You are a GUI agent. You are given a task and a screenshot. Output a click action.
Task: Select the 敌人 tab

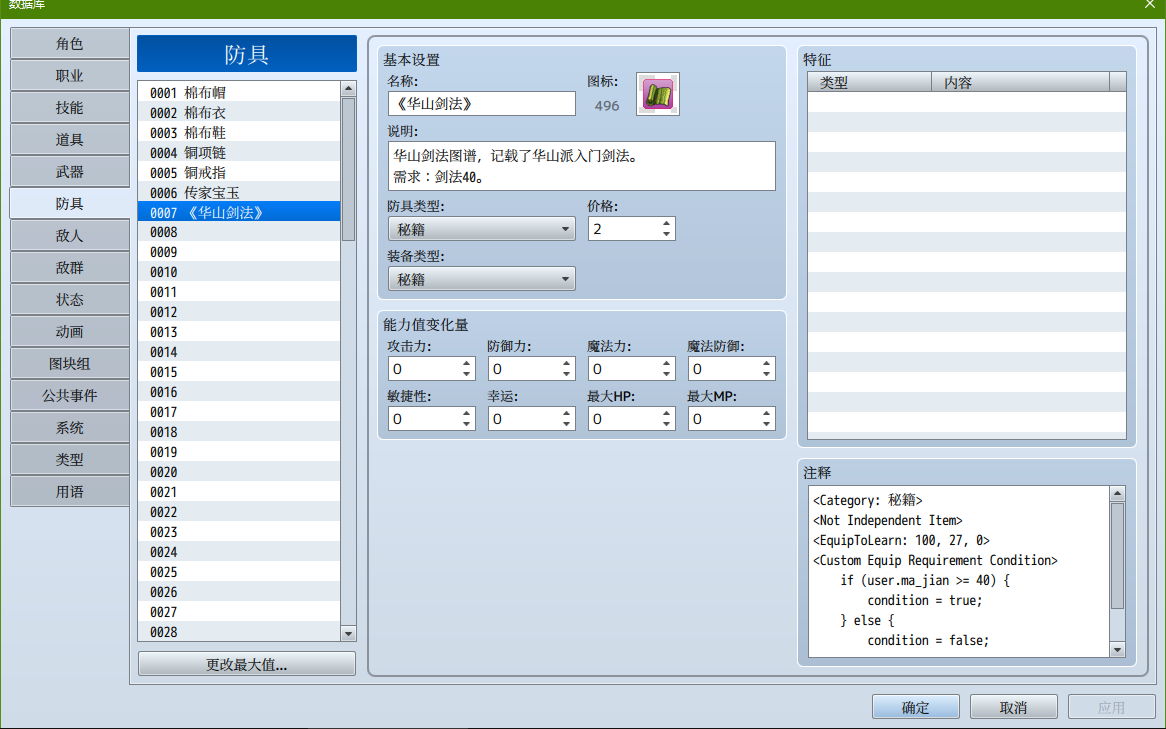pyautogui.click(x=70, y=236)
